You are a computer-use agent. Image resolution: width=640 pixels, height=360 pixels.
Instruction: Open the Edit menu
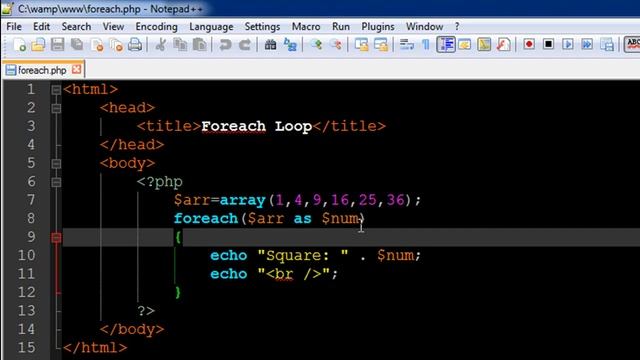coord(41,27)
